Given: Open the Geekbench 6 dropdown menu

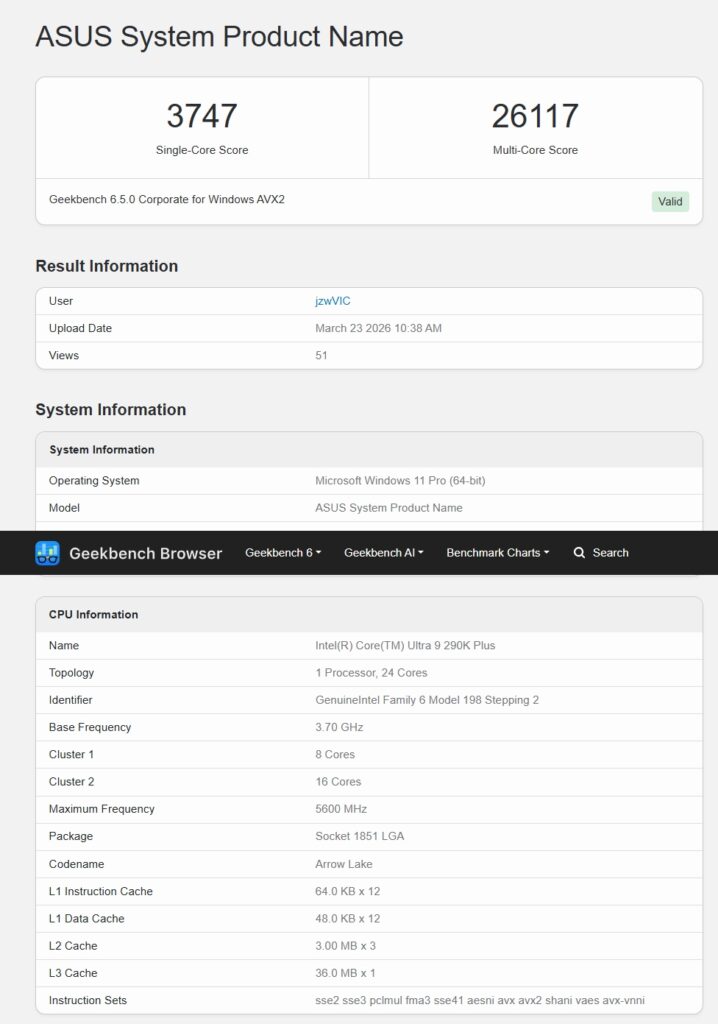Looking at the screenshot, I should pyautogui.click(x=283, y=553).
